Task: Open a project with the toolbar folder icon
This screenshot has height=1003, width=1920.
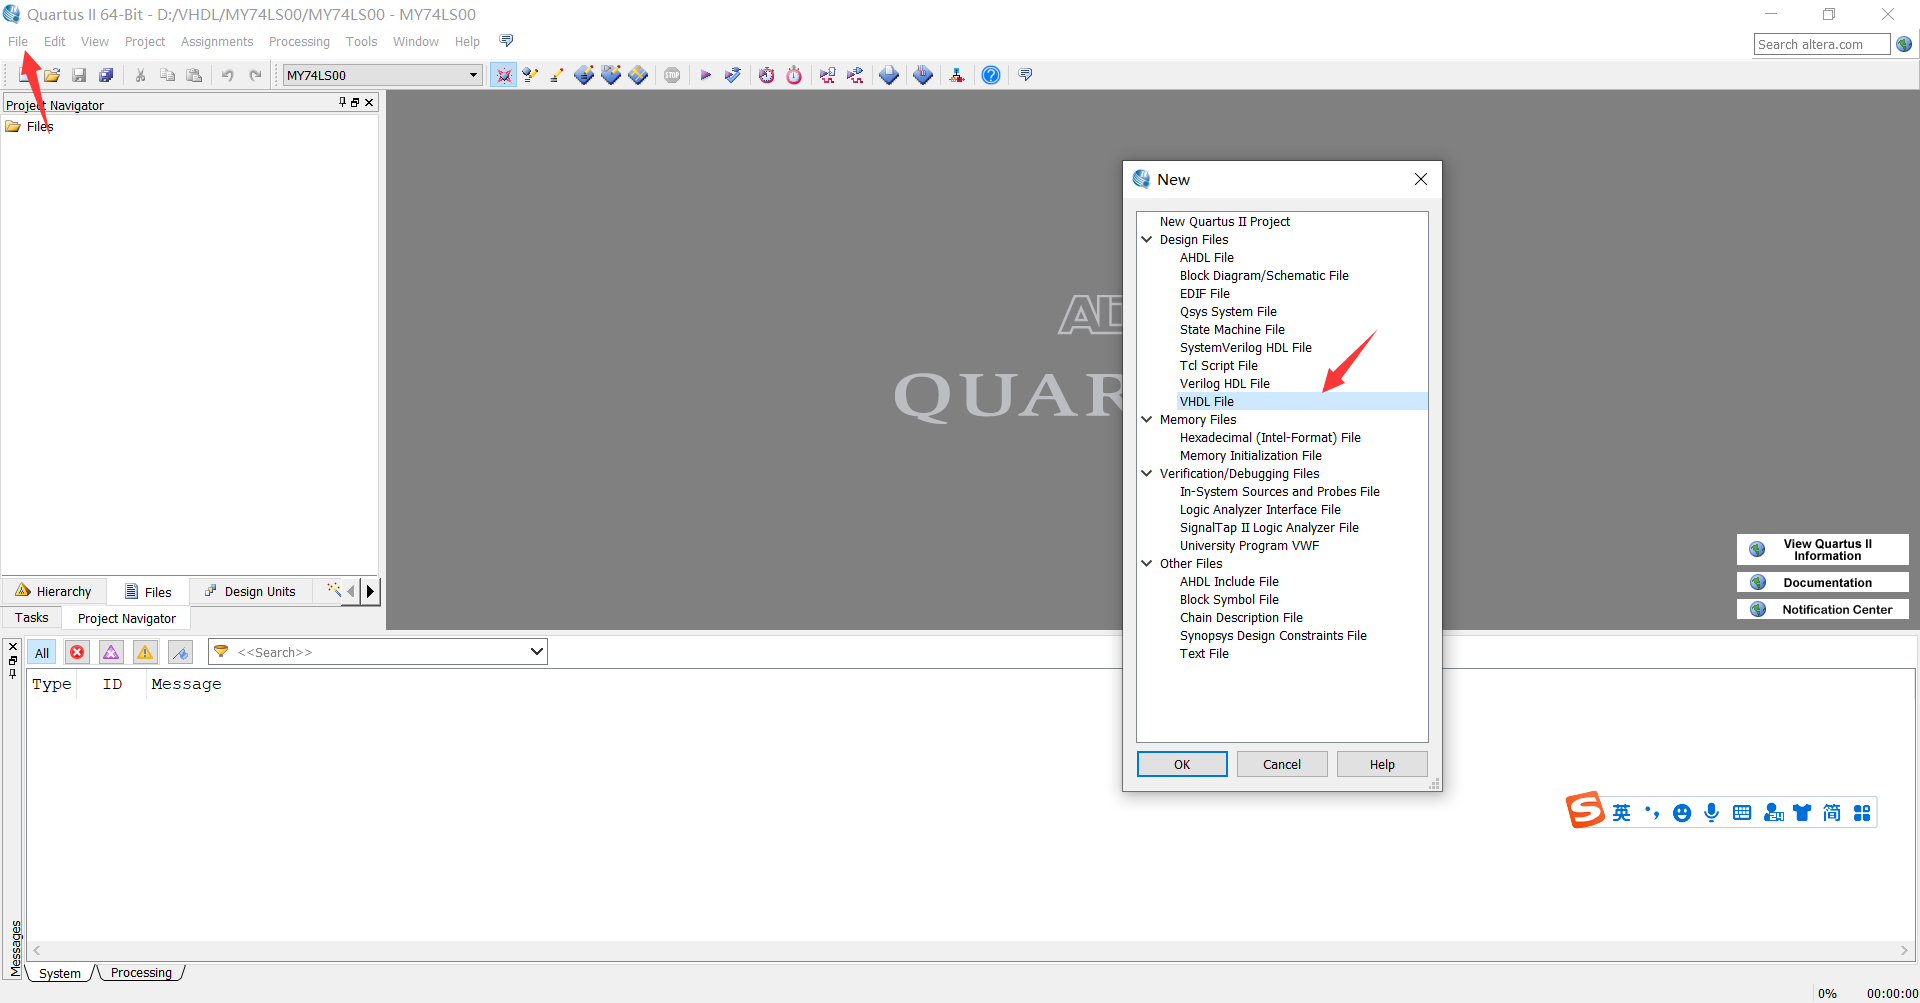Action: pyautogui.click(x=52, y=75)
